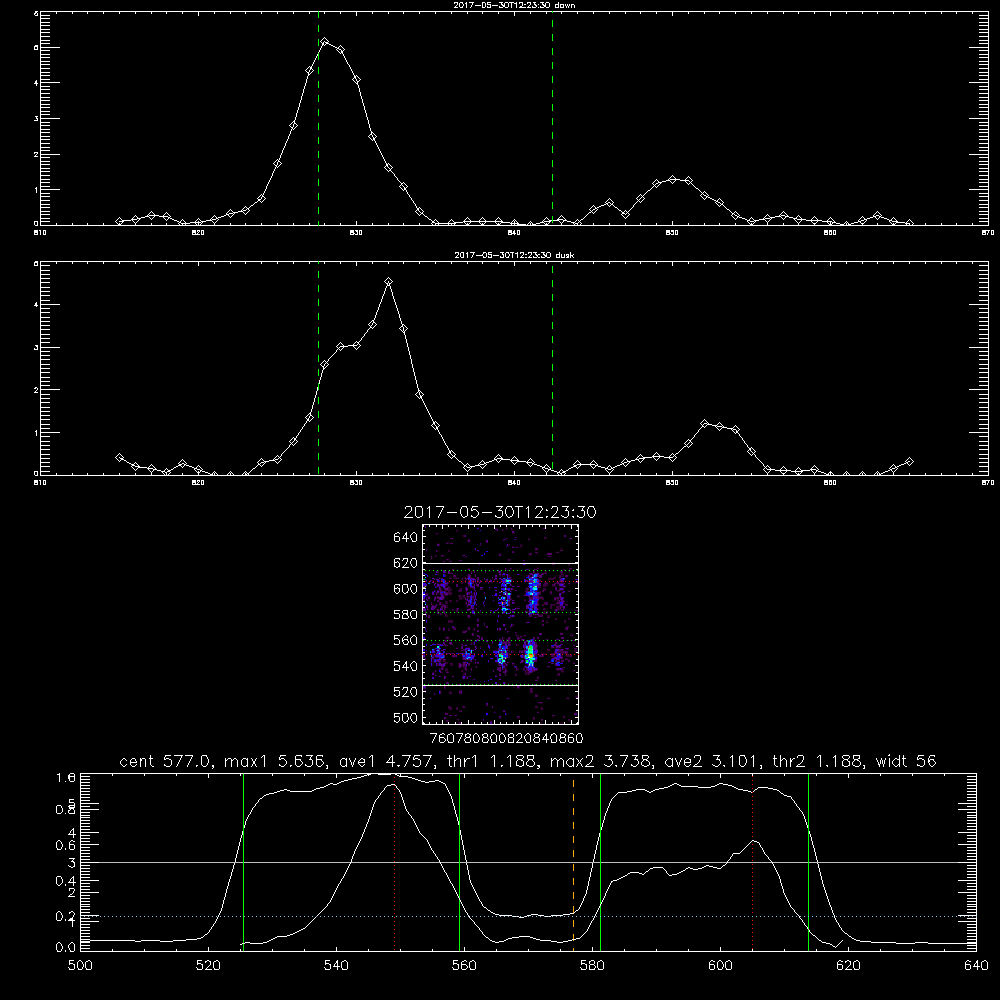Click the spectral heatmap image
The image size is (1000, 1000).
click(x=501, y=624)
